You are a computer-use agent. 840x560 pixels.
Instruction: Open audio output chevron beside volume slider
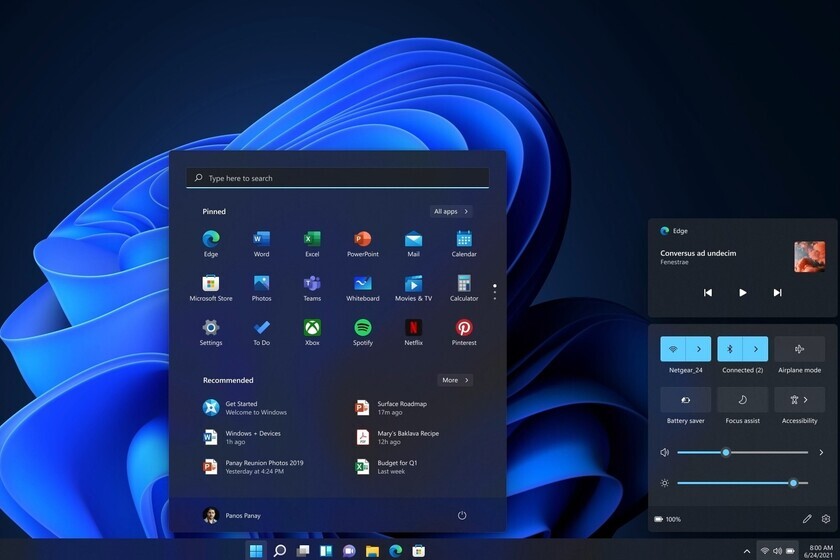pos(821,452)
